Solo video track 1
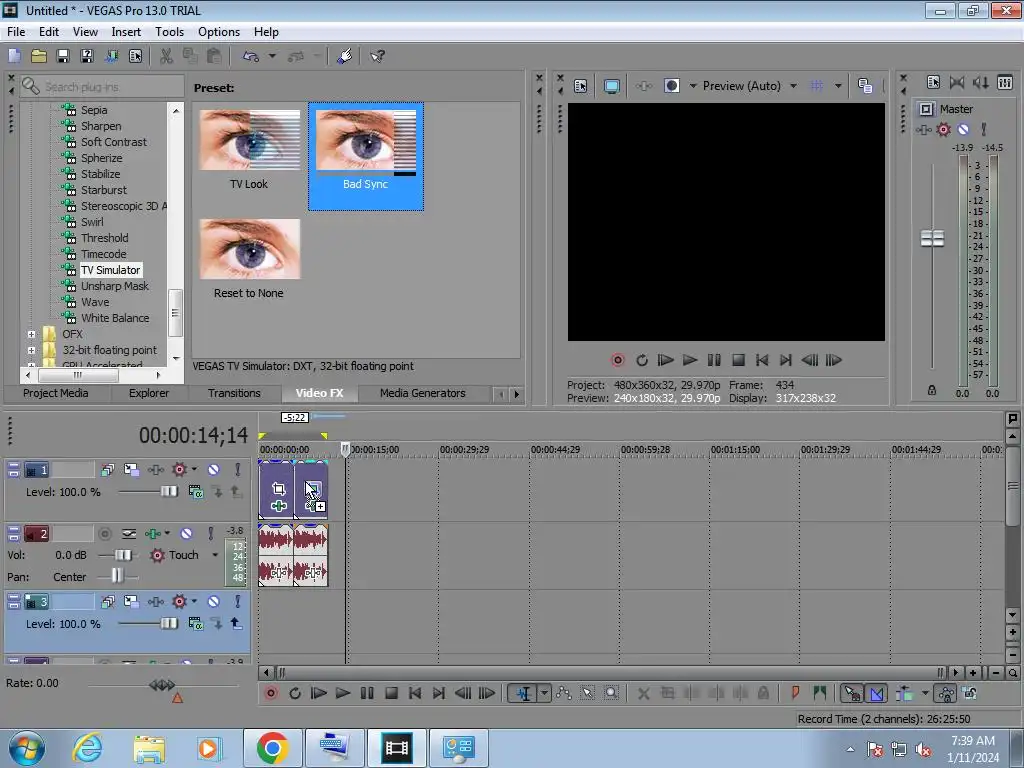1024x768 pixels. point(238,470)
